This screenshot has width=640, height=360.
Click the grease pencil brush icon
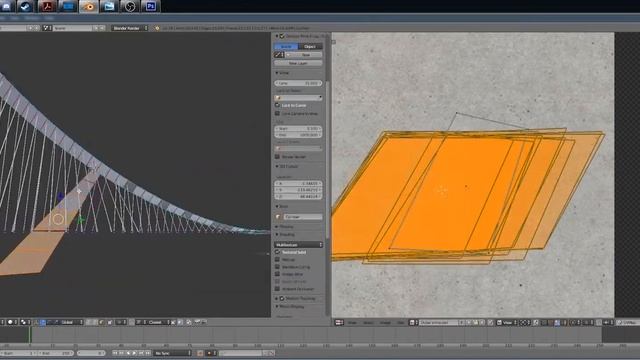click(x=279, y=55)
